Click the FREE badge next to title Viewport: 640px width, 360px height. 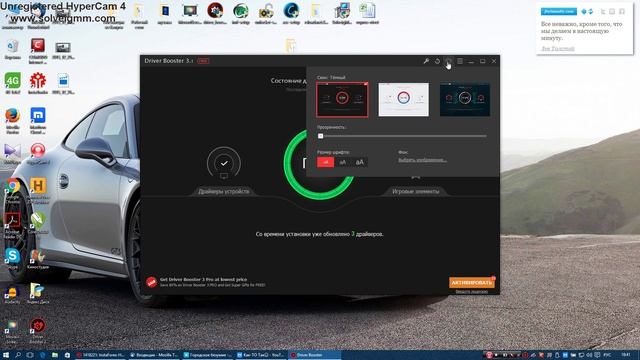point(203,61)
